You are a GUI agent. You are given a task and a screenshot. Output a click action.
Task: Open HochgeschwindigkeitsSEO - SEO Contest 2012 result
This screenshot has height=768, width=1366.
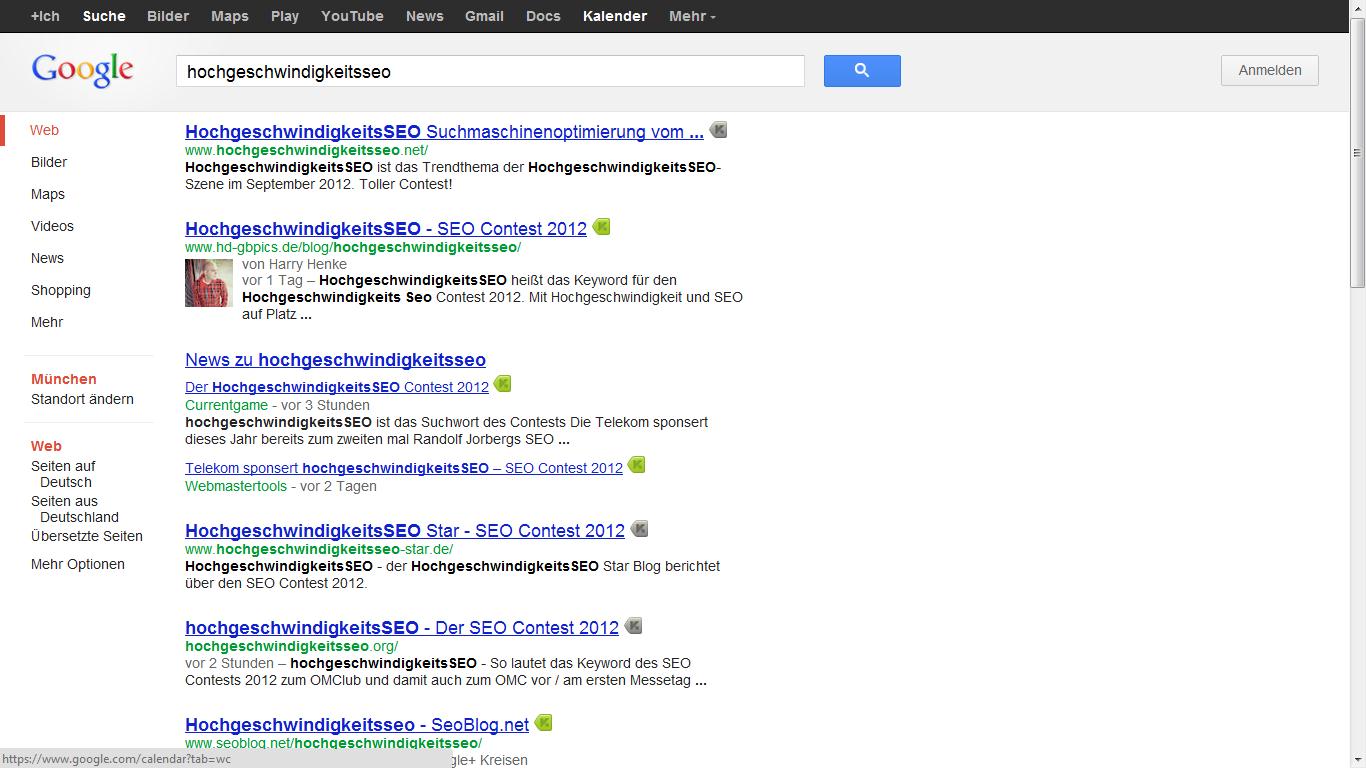pos(386,228)
